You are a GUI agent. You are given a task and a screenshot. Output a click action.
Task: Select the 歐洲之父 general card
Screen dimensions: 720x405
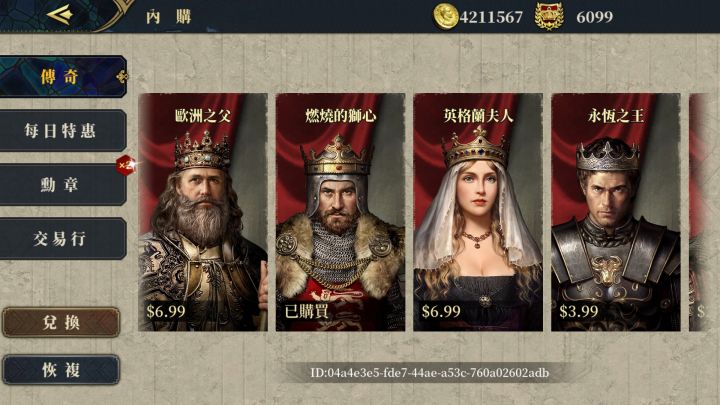[x=202, y=212]
